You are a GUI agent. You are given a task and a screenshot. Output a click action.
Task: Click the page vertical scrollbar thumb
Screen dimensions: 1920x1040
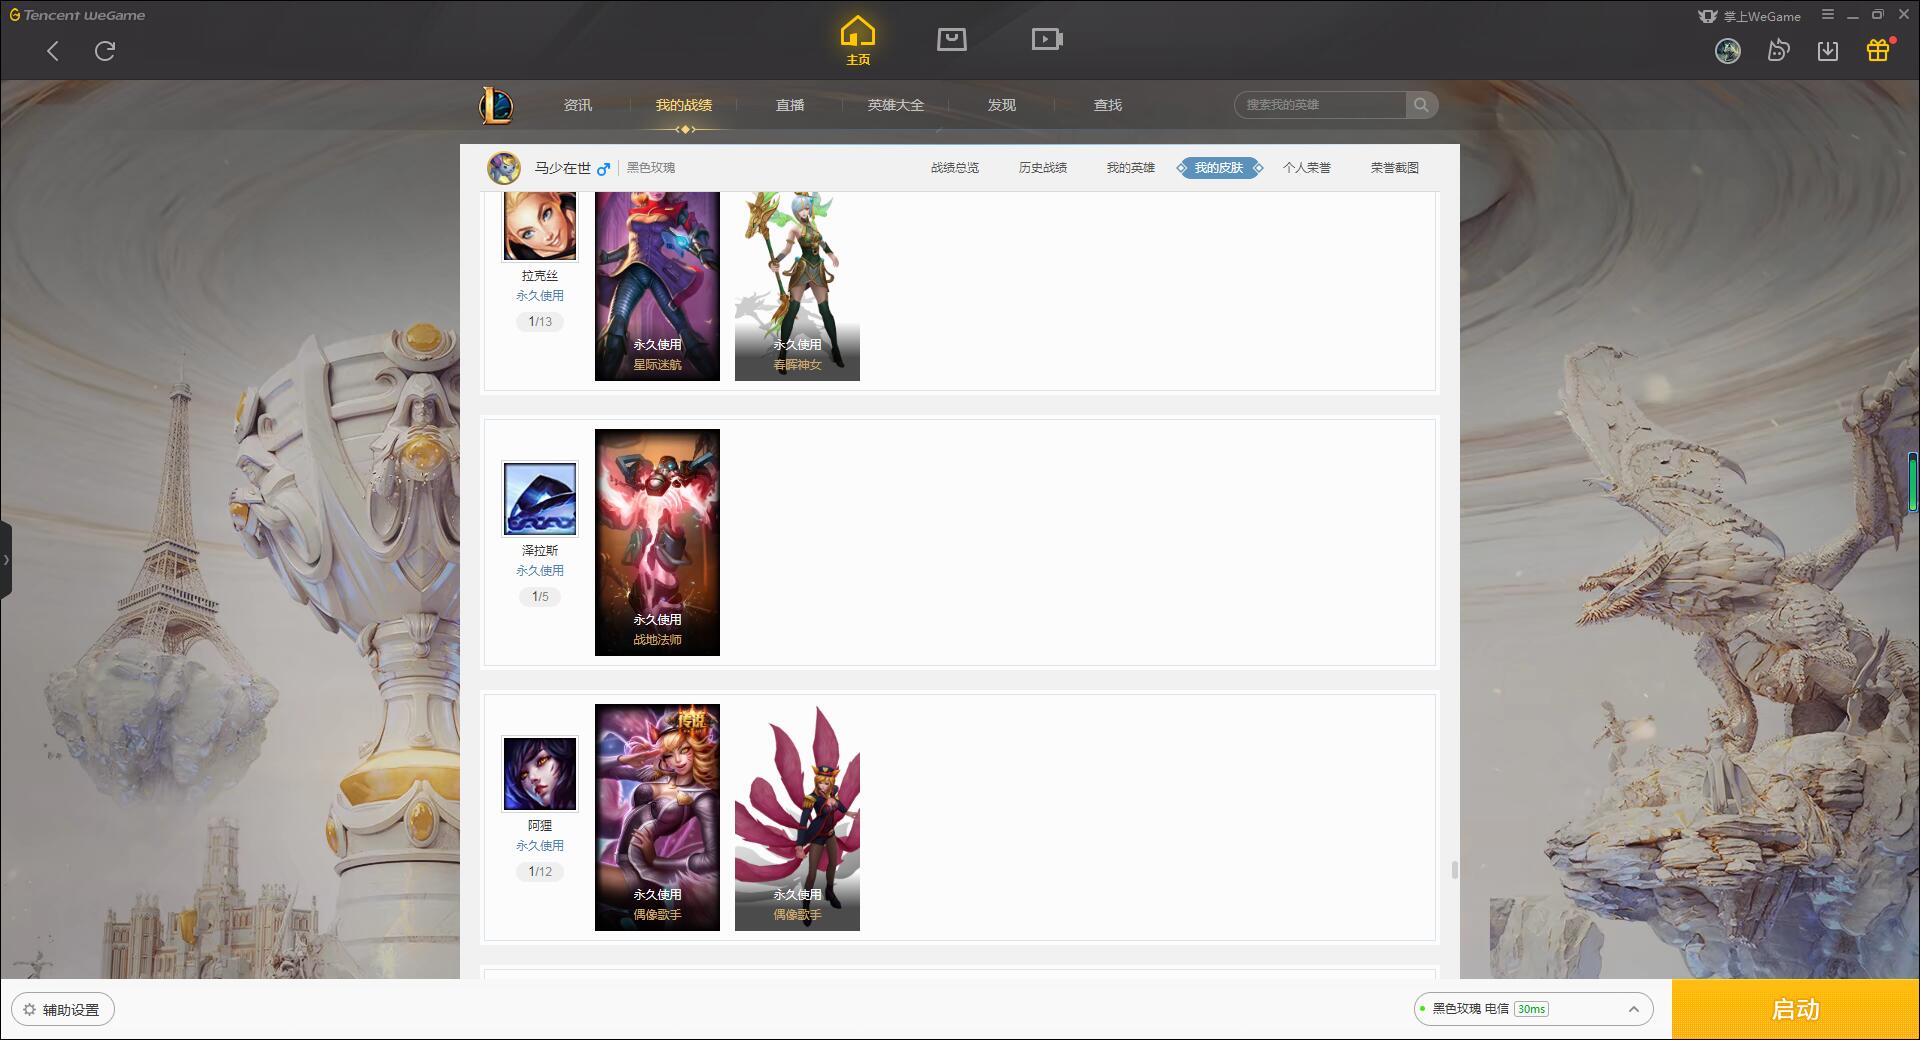pyautogui.click(x=1454, y=870)
